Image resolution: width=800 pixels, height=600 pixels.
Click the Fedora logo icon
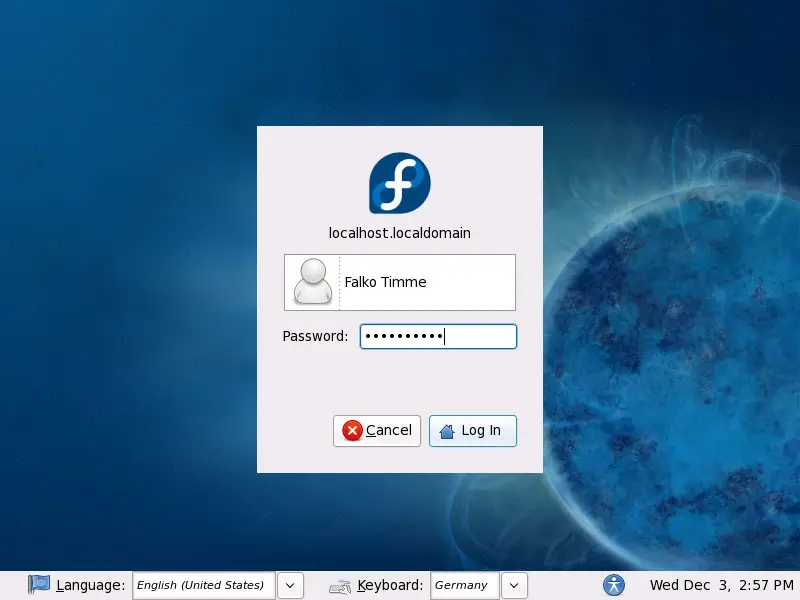399,183
